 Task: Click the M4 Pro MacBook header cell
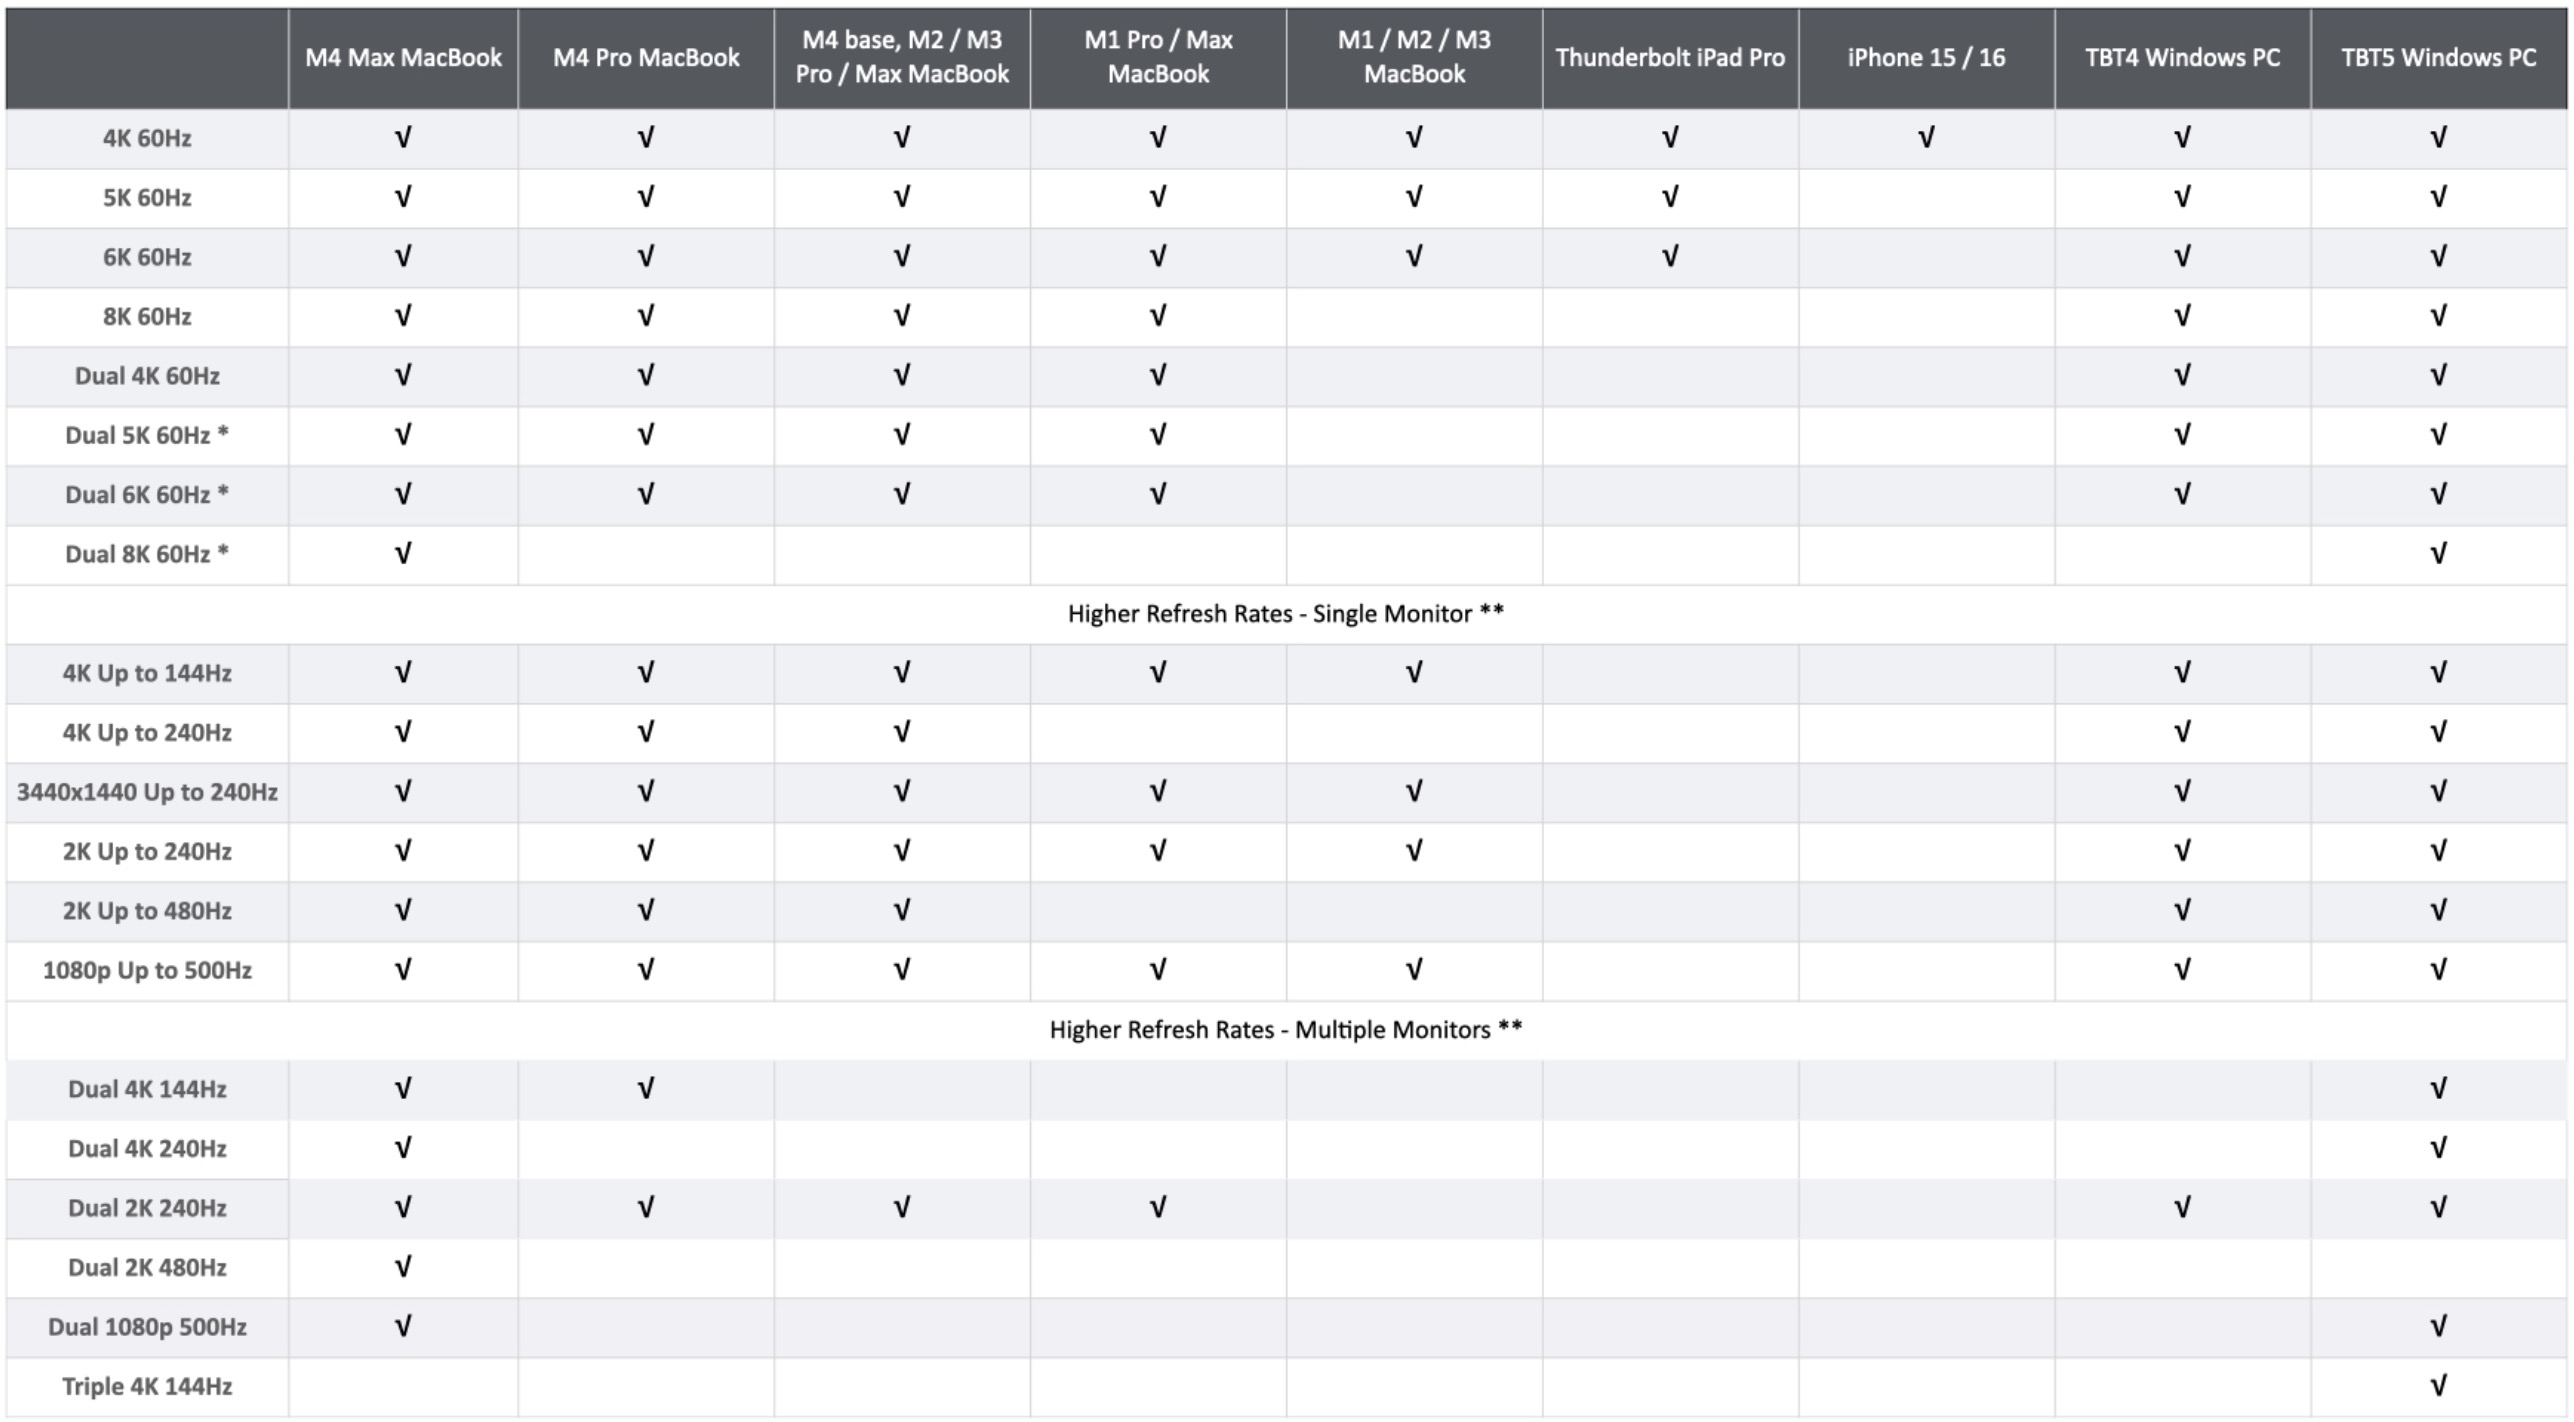point(646,57)
